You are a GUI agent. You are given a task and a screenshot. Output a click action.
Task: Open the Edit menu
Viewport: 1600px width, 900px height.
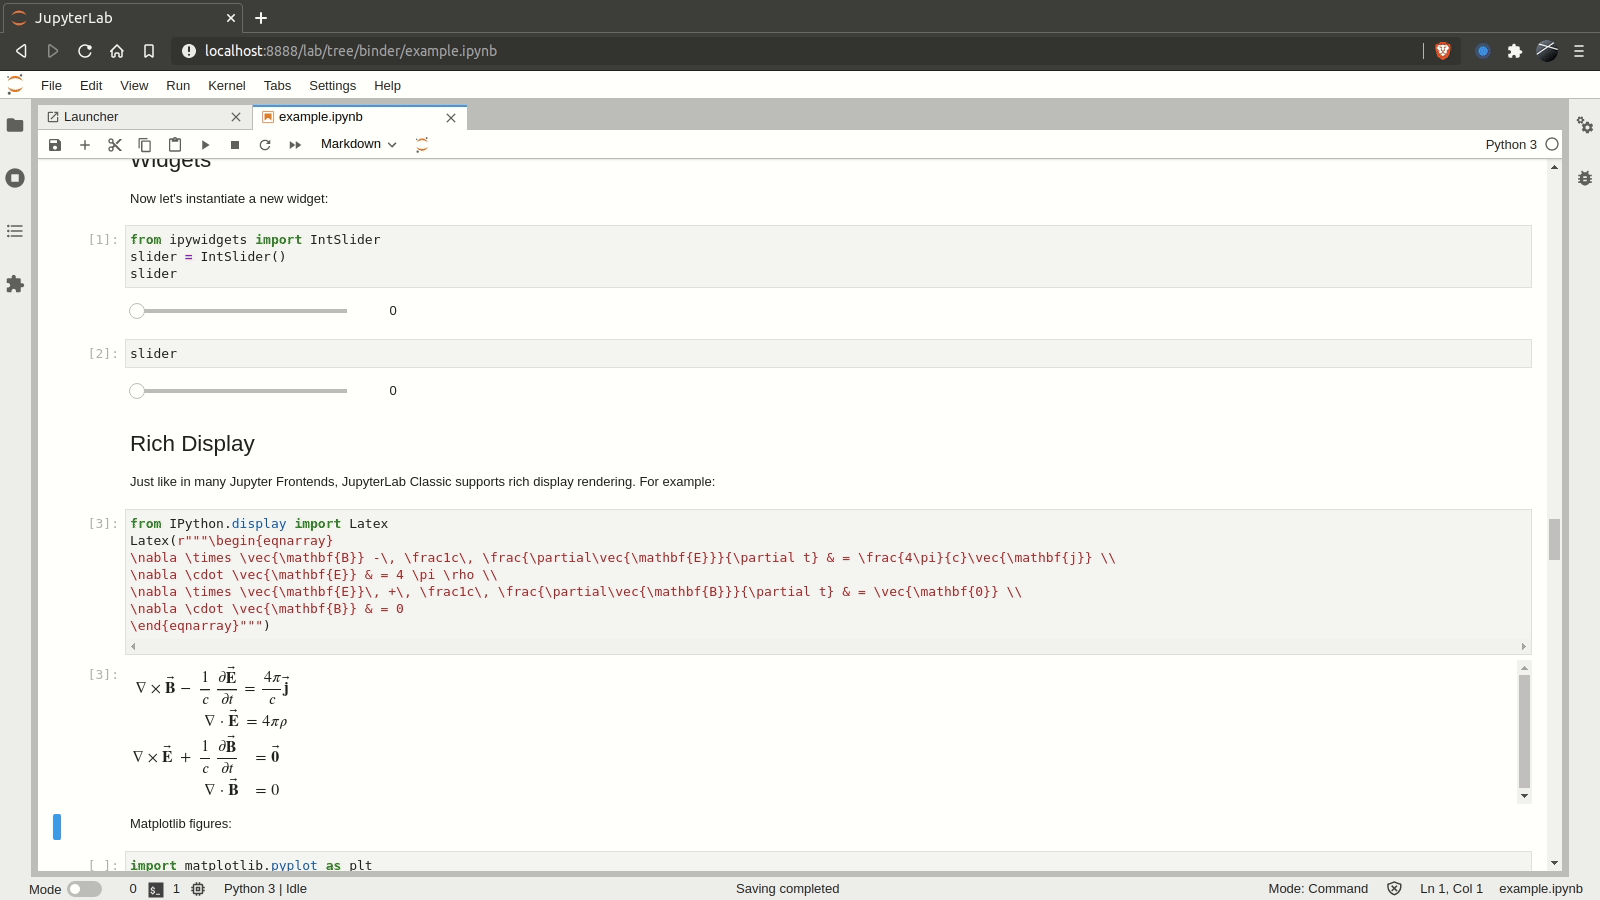click(x=91, y=86)
